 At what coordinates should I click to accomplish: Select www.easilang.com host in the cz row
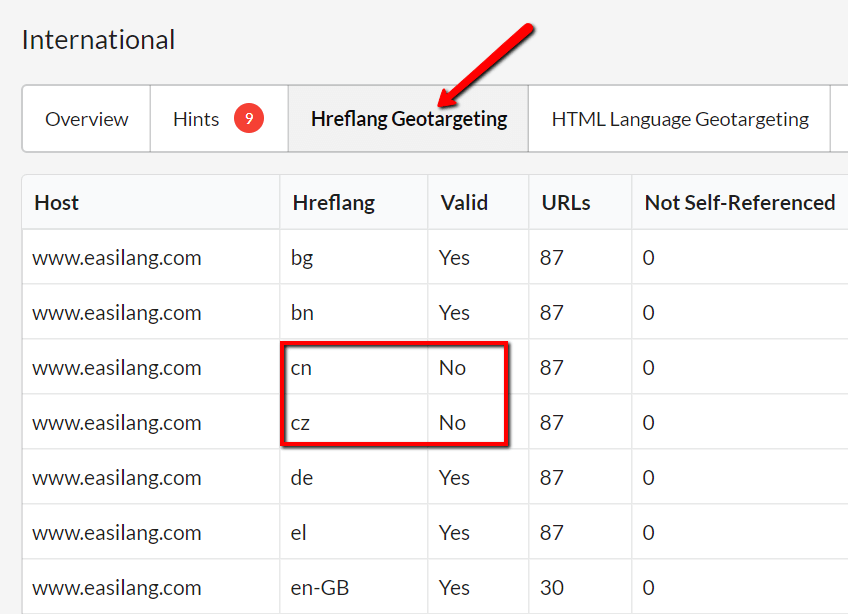(117, 423)
